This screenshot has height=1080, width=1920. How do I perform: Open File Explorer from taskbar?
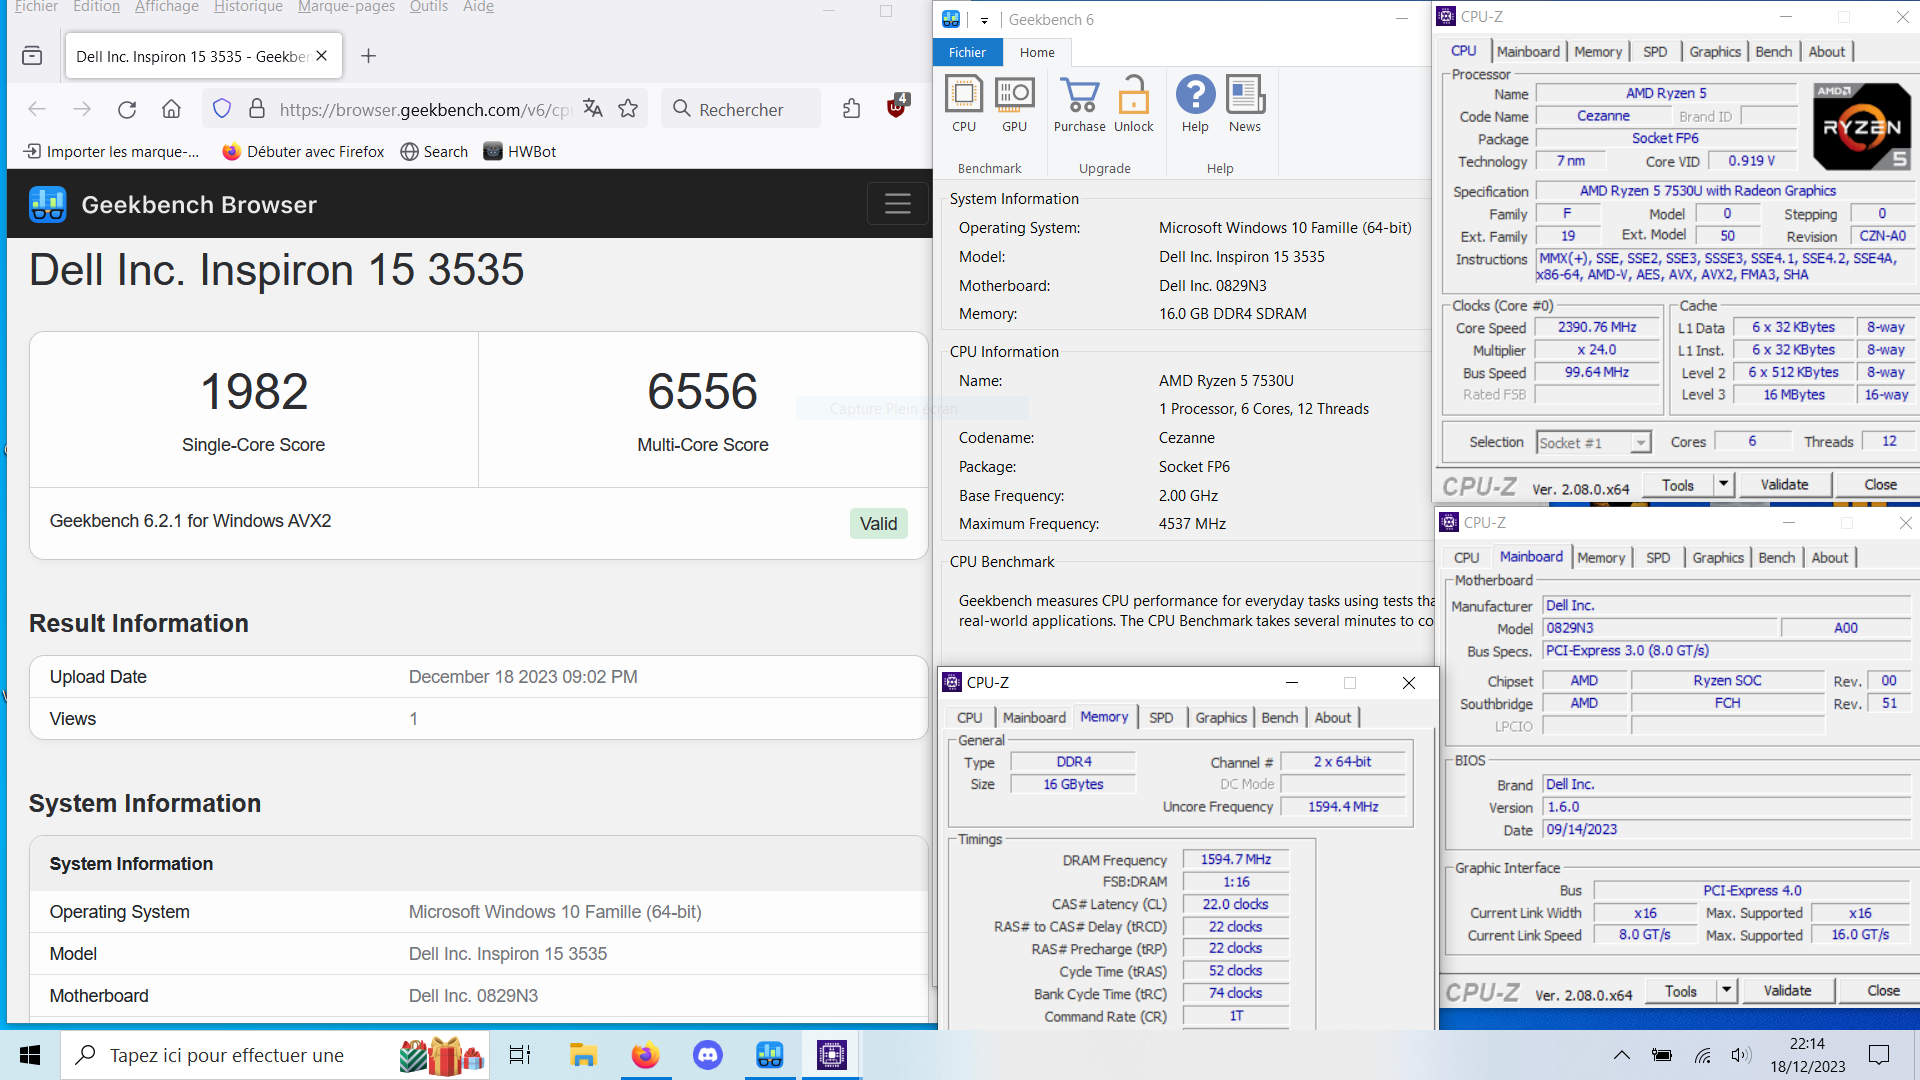pos(583,1055)
